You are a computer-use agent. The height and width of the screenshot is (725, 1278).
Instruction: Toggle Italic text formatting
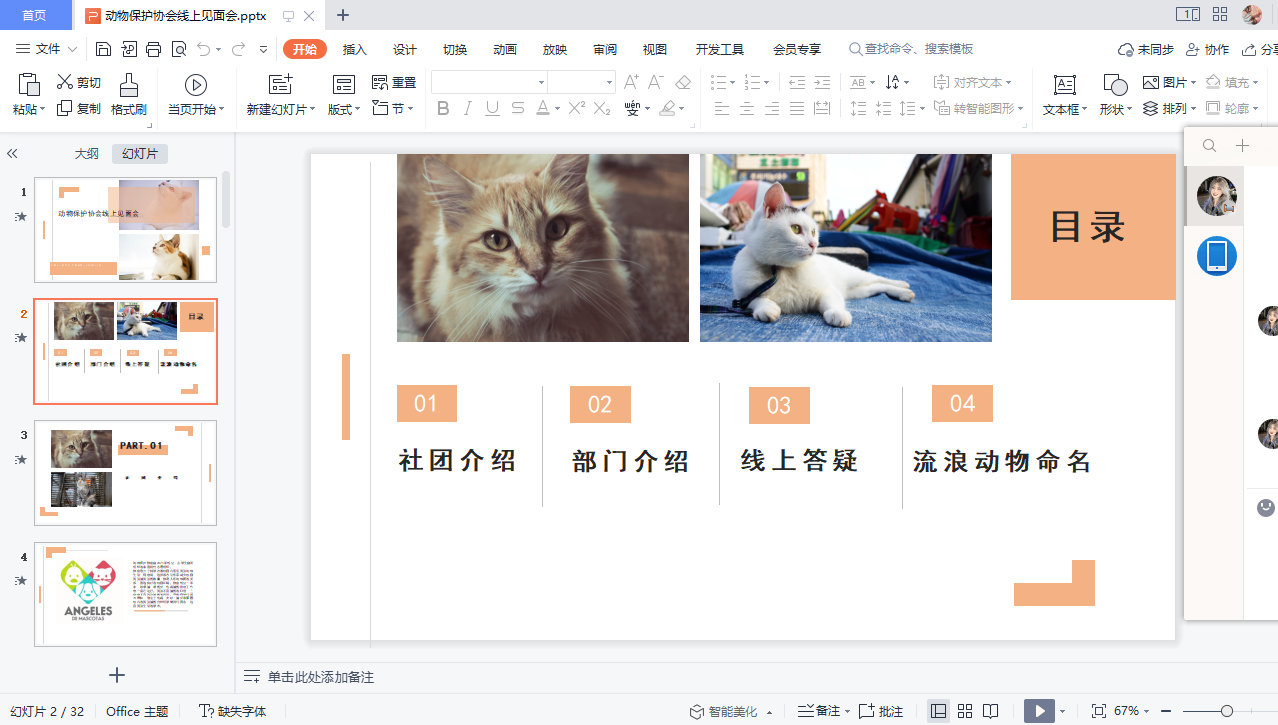[468, 108]
